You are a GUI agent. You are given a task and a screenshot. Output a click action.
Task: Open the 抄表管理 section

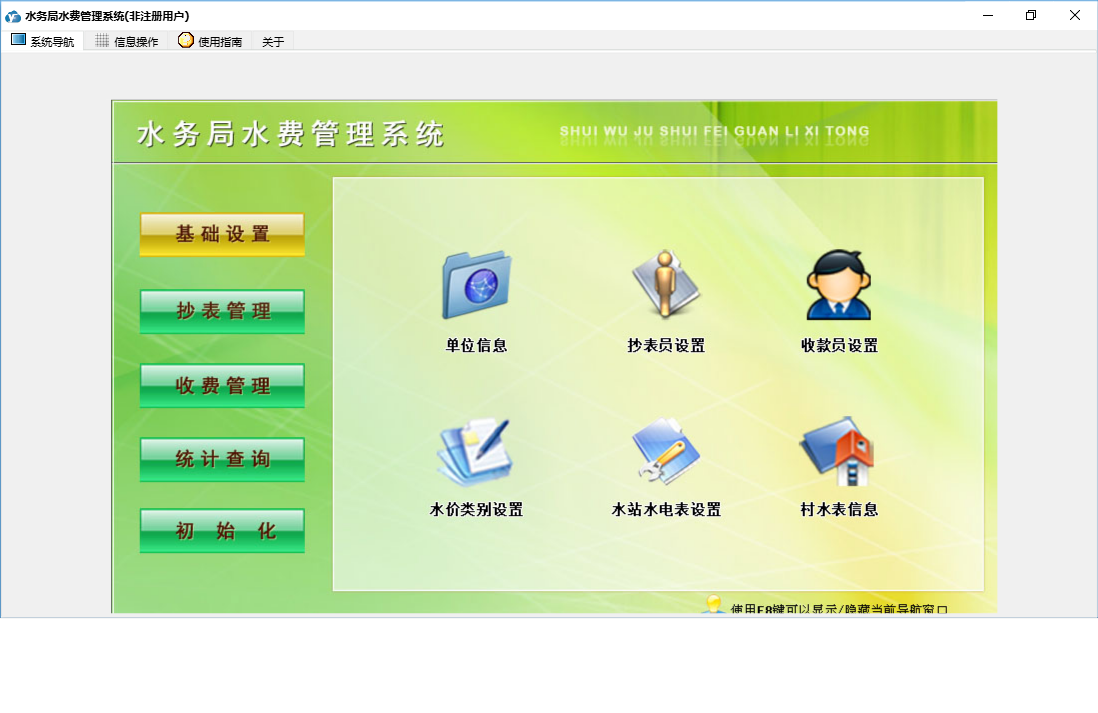click(222, 311)
